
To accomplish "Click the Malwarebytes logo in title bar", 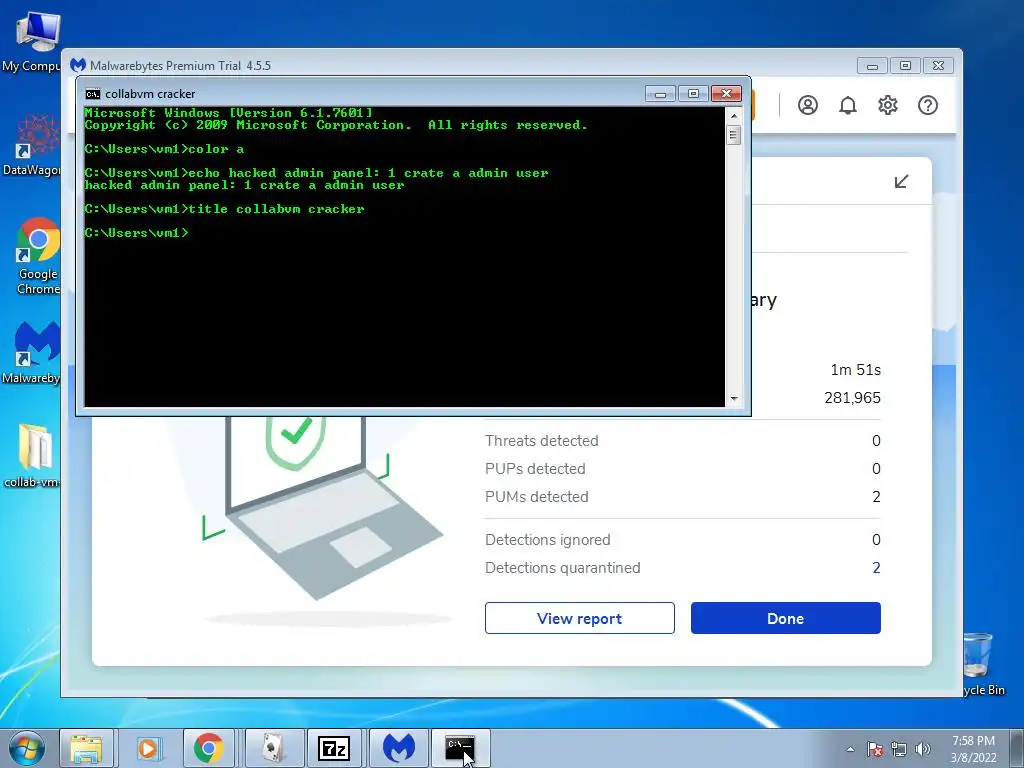I will pyautogui.click(x=78, y=65).
